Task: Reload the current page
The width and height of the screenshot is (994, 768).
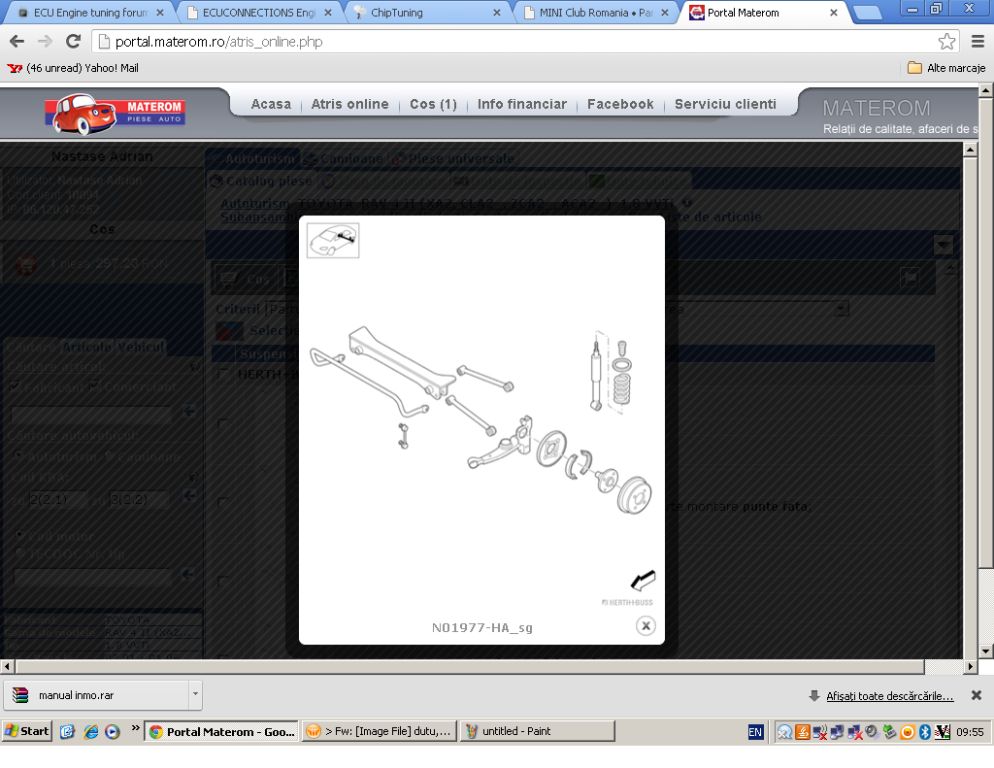Action: tap(73, 43)
